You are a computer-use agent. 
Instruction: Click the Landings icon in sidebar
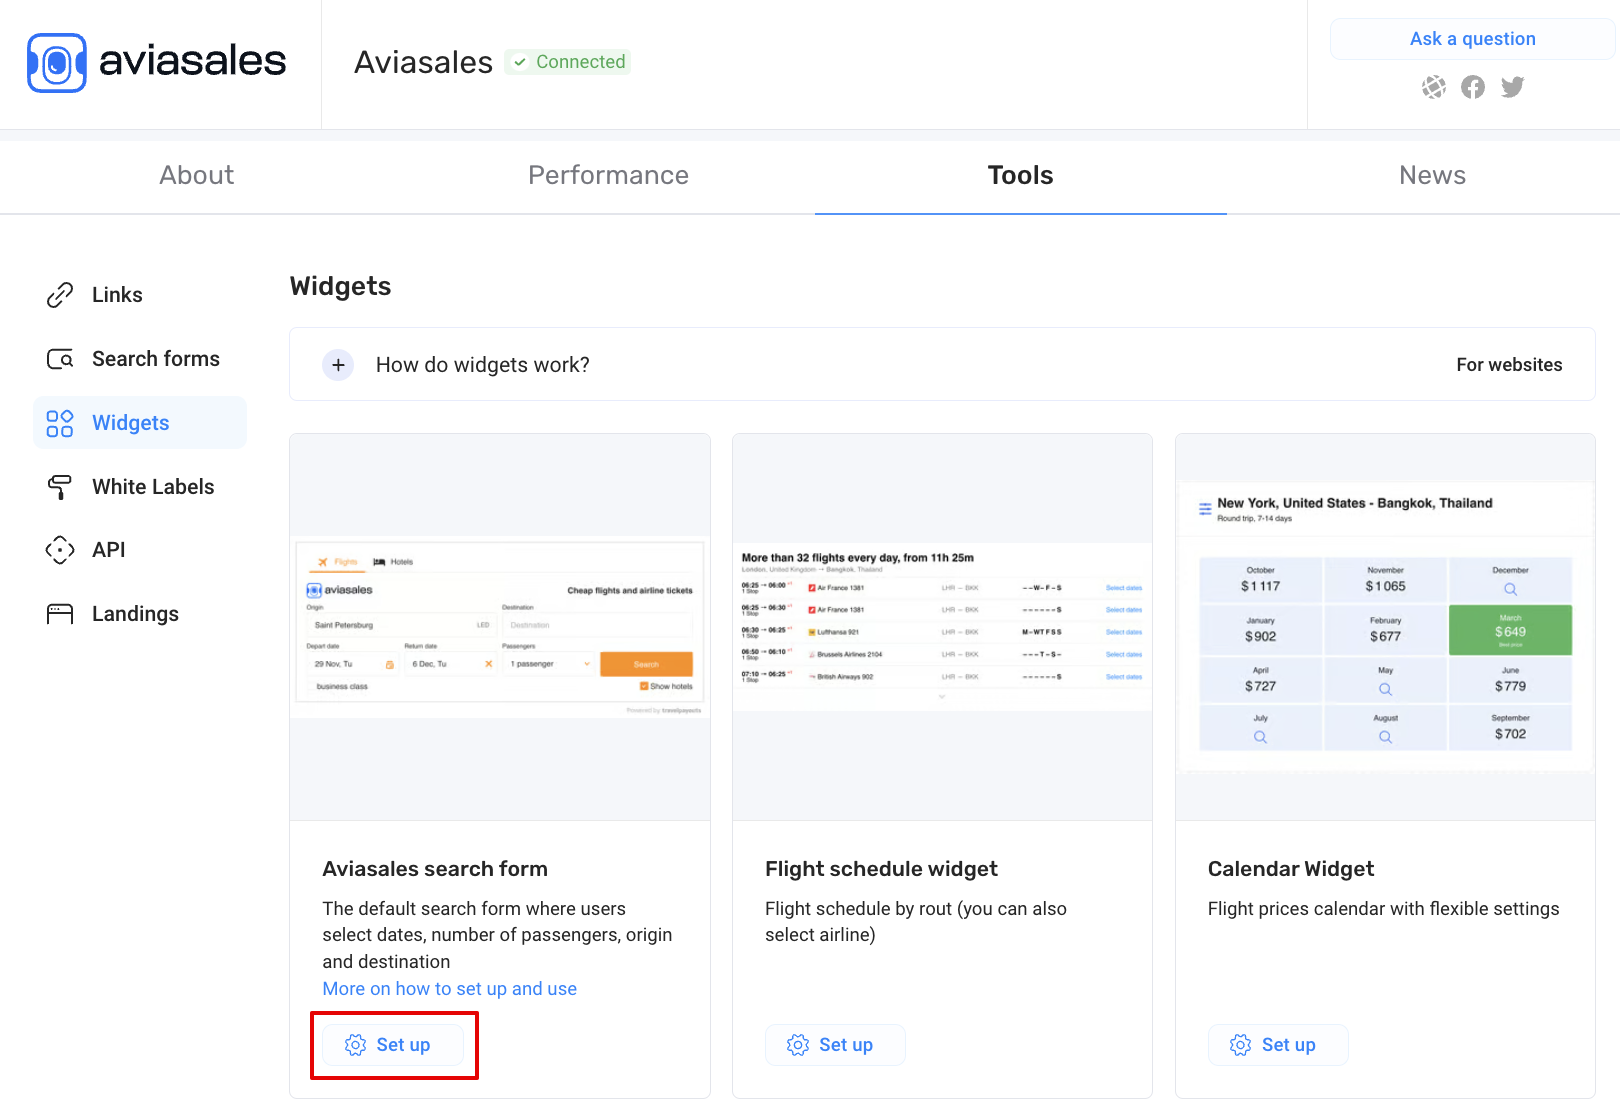[60, 614]
